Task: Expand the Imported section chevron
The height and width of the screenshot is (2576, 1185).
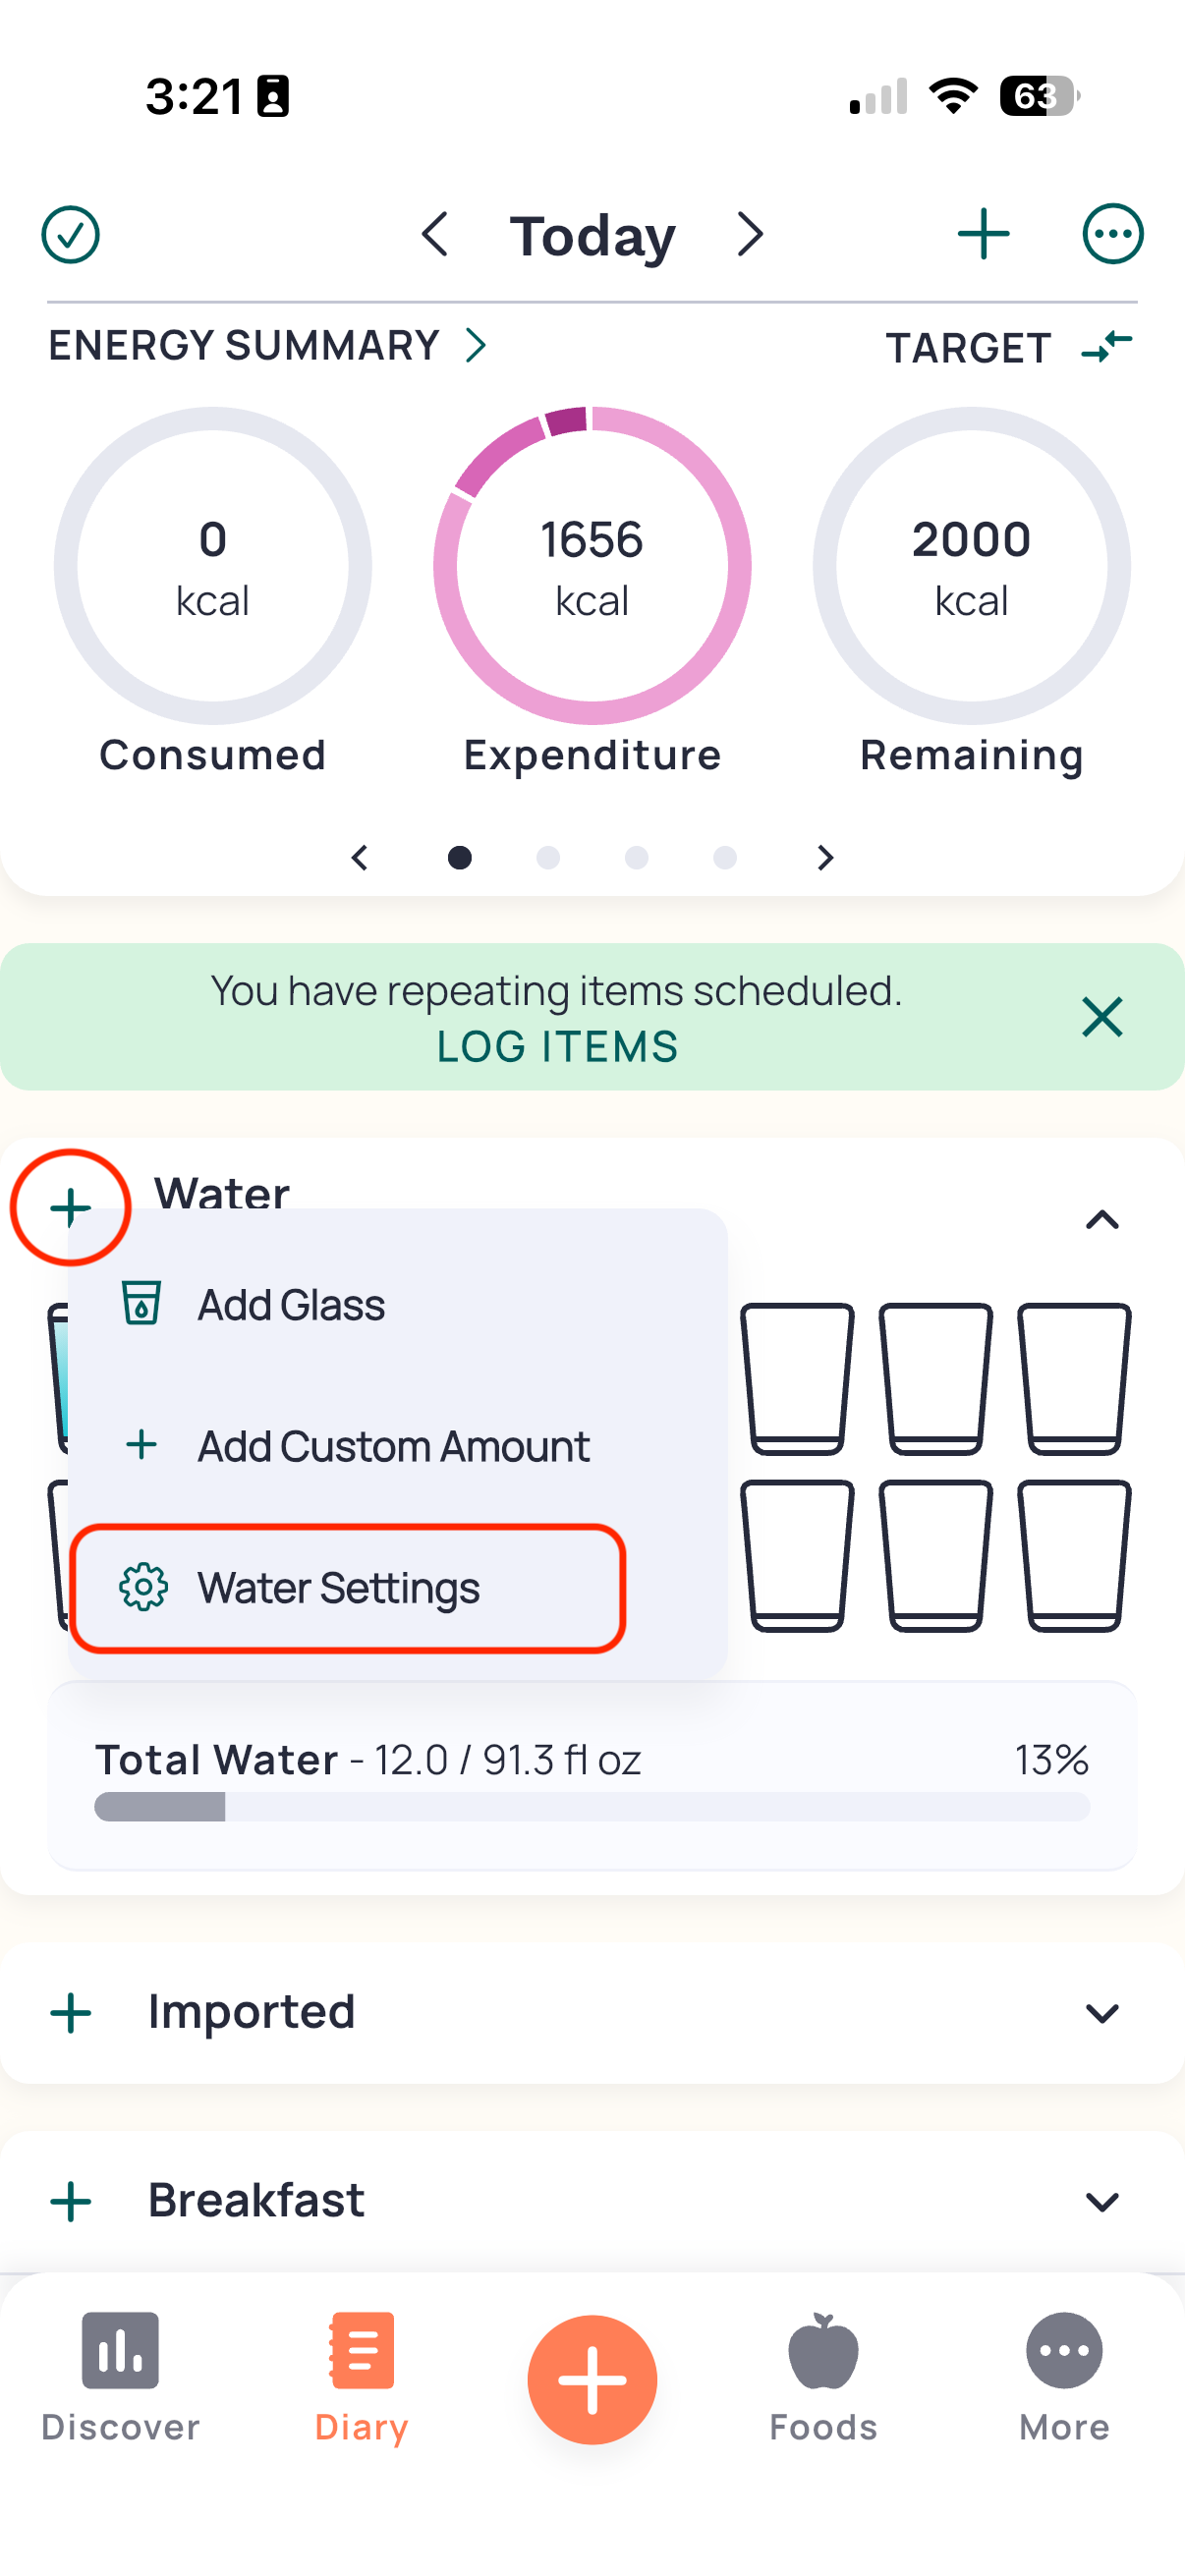Action: [x=1102, y=2013]
